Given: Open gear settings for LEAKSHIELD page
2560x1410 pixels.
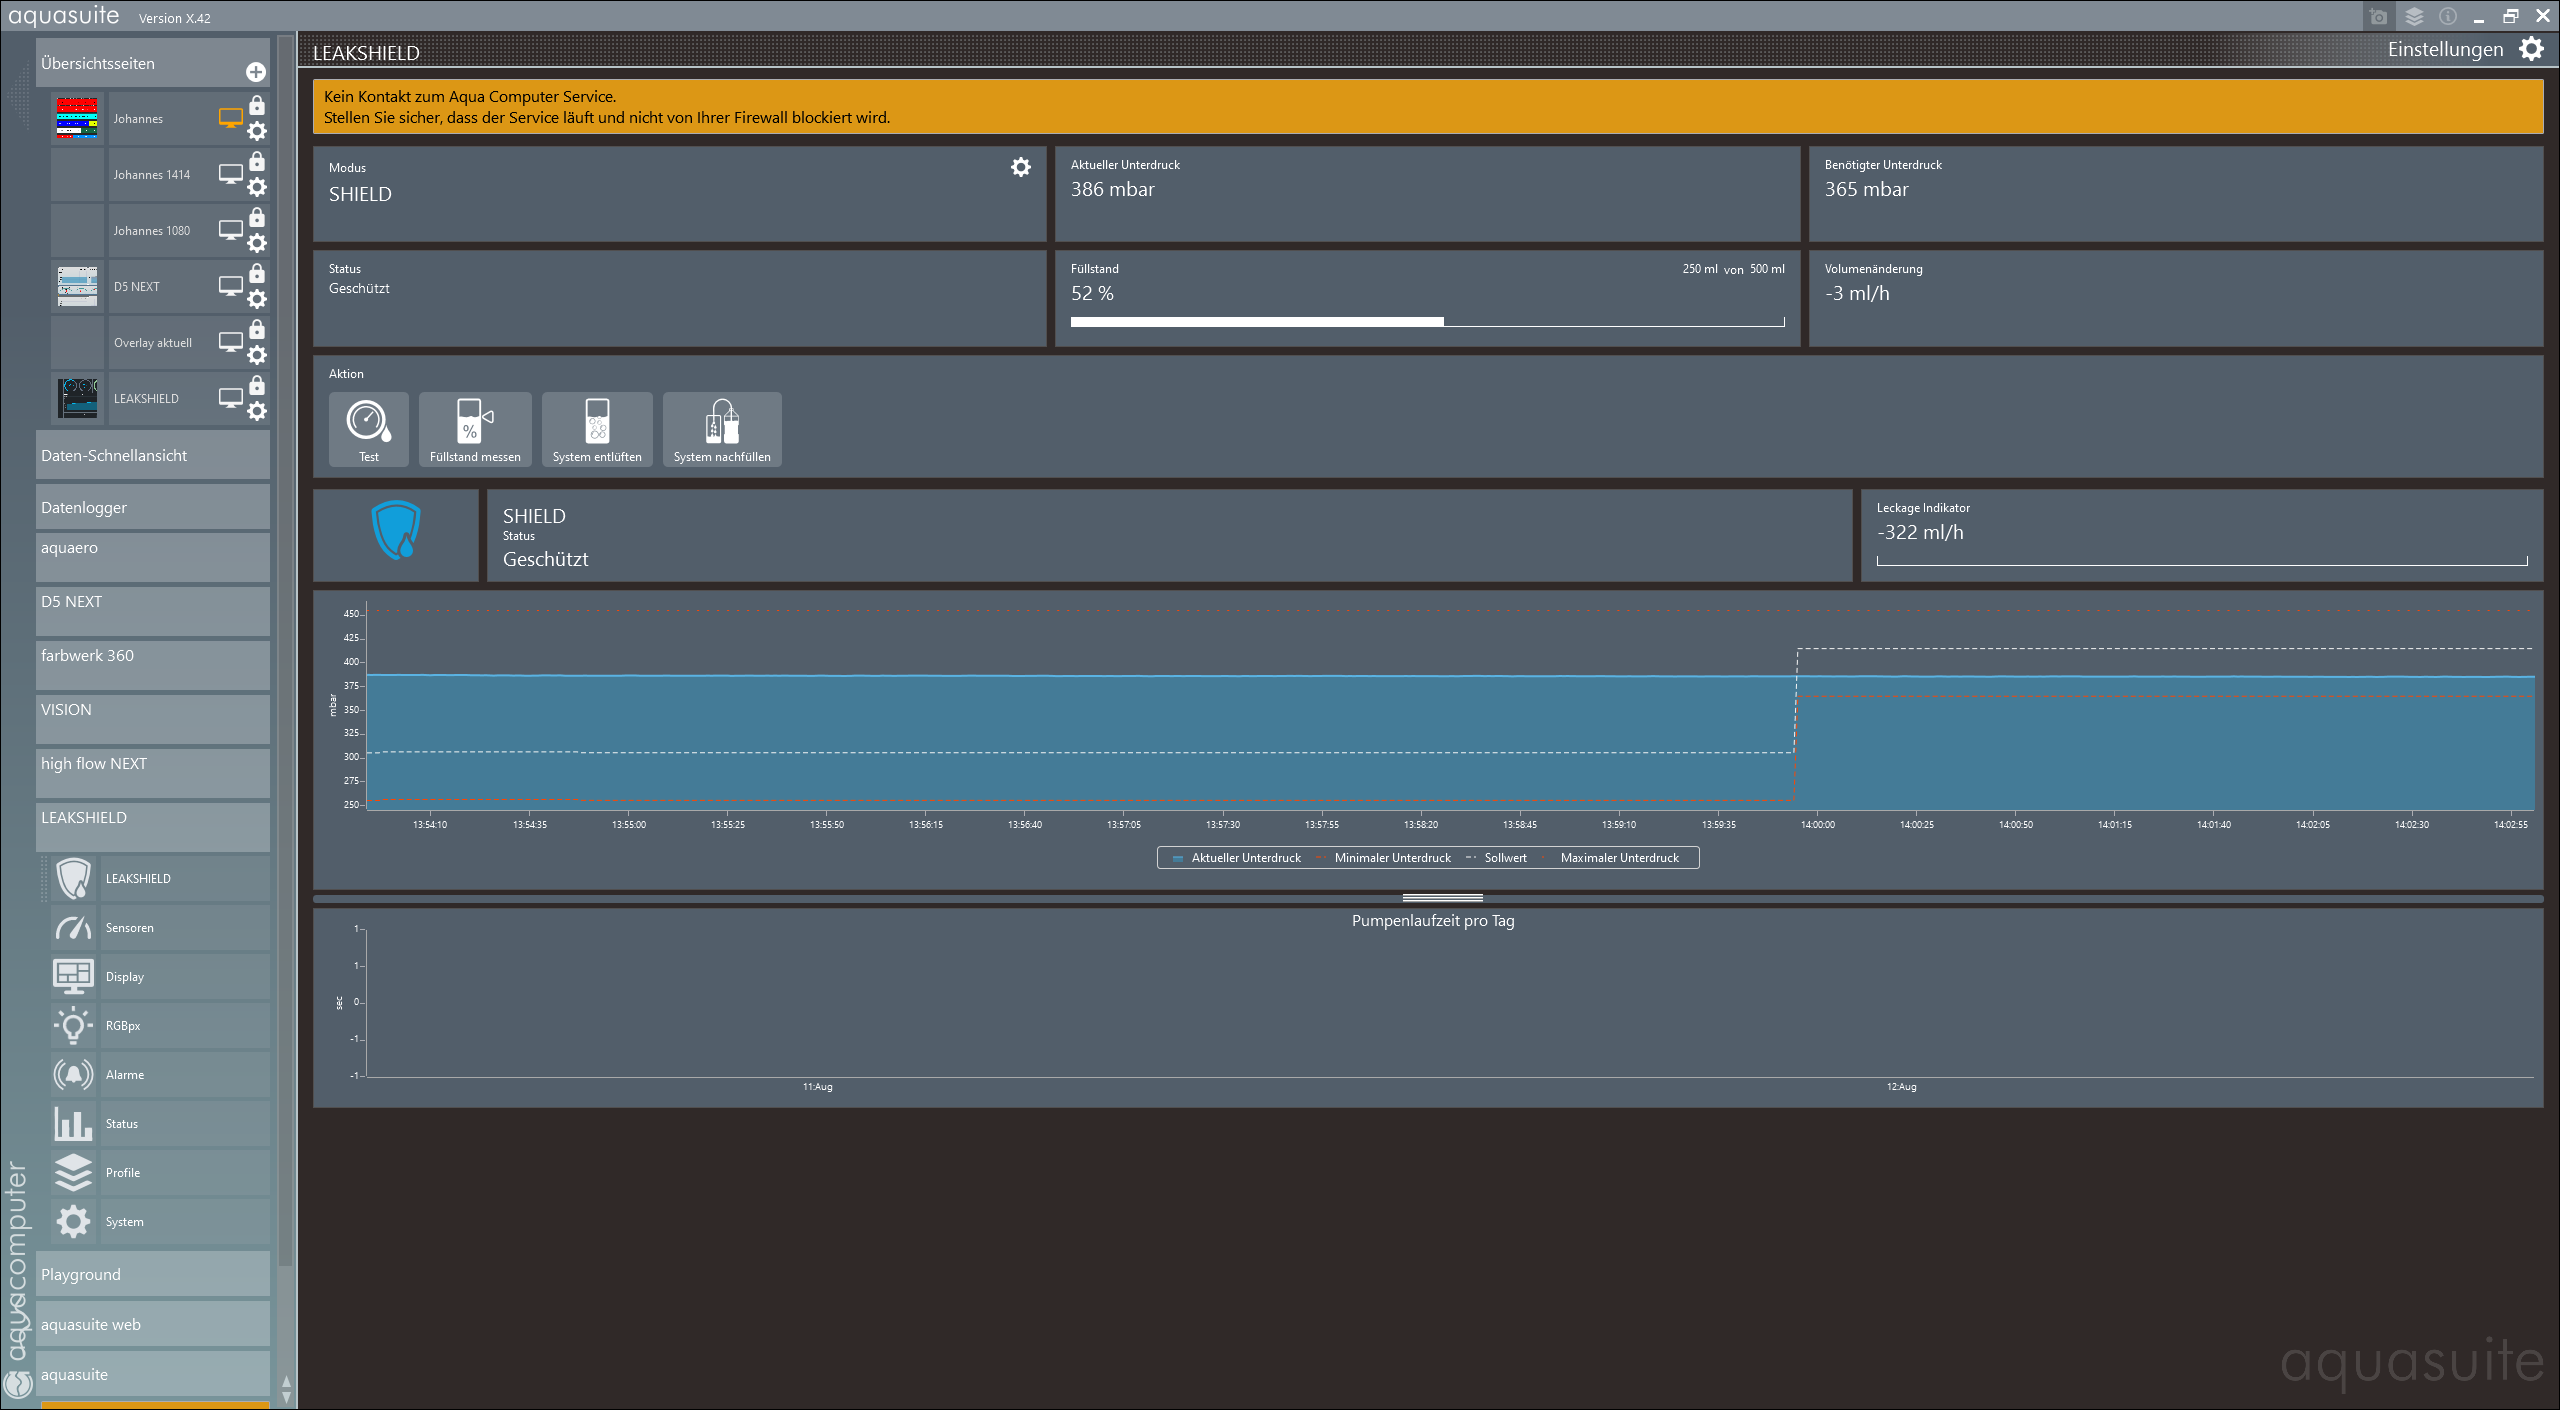Looking at the screenshot, I should [x=257, y=411].
